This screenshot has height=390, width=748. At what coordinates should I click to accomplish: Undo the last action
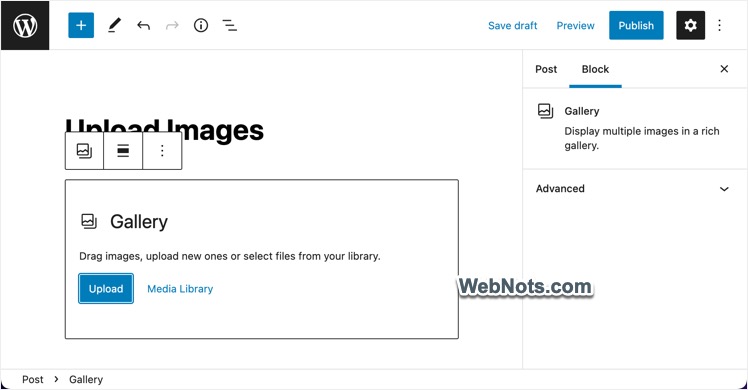(143, 25)
